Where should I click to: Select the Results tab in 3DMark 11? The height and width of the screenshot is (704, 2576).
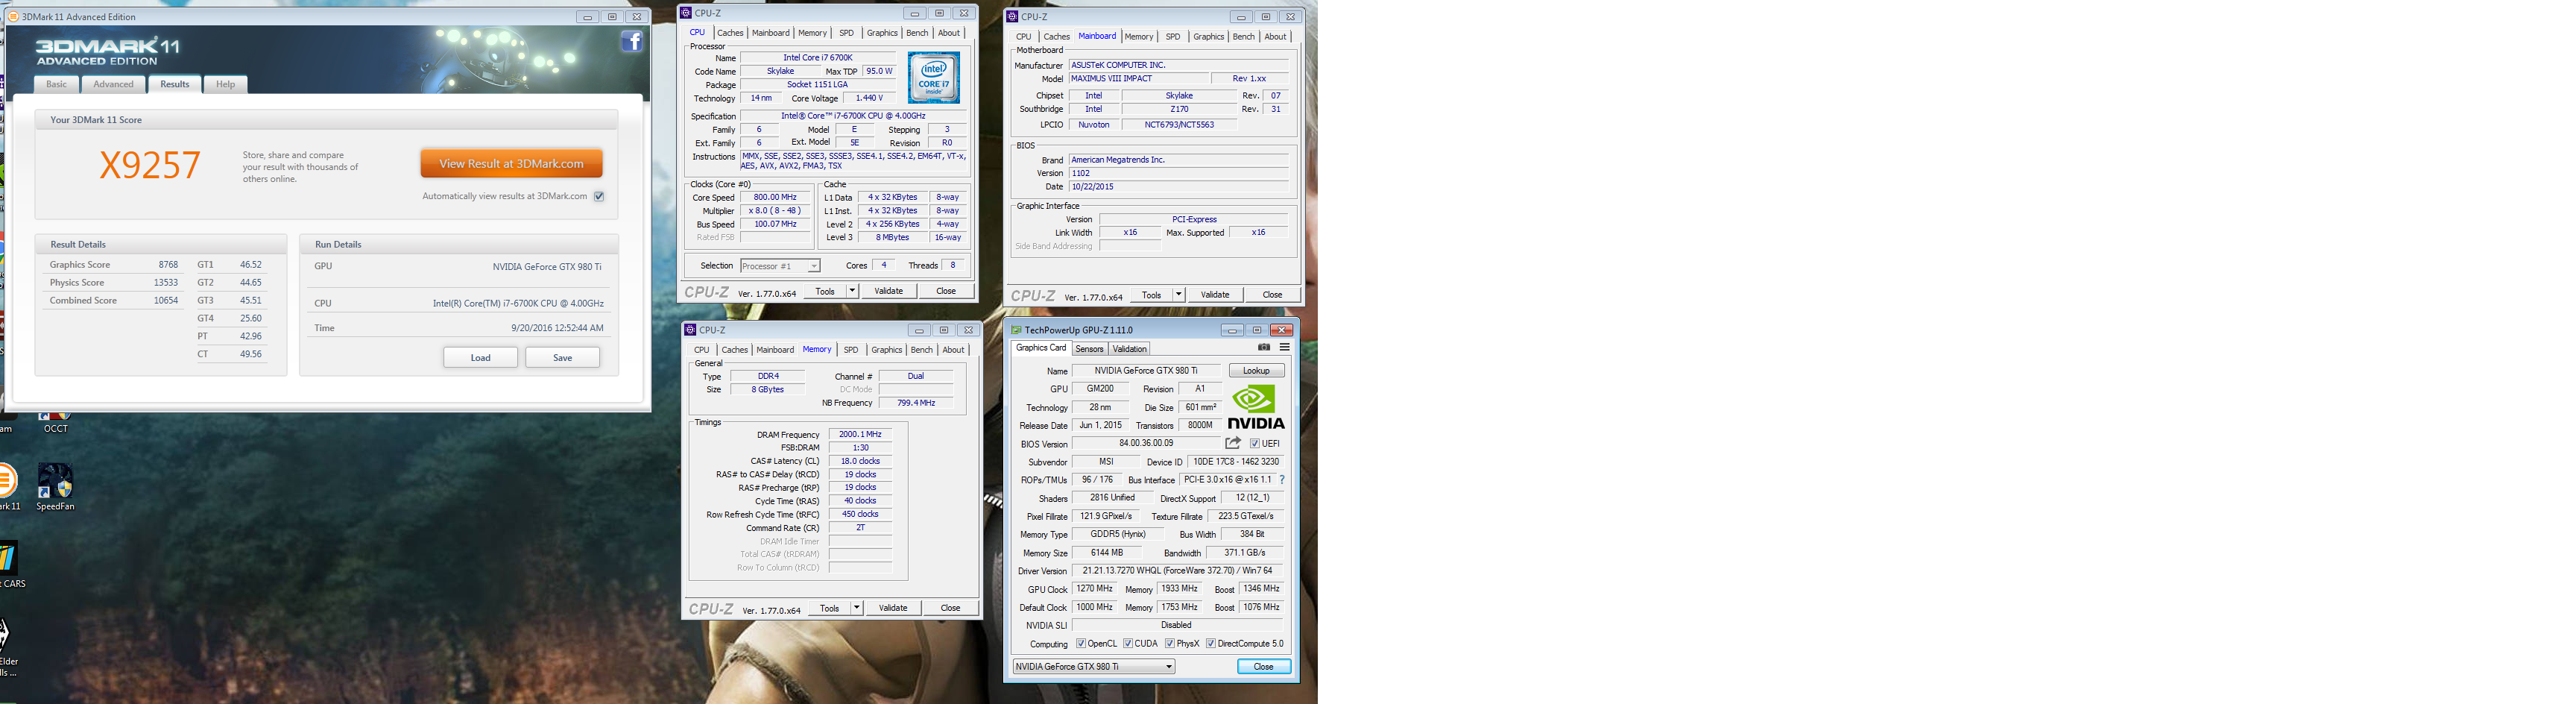pyautogui.click(x=175, y=84)
